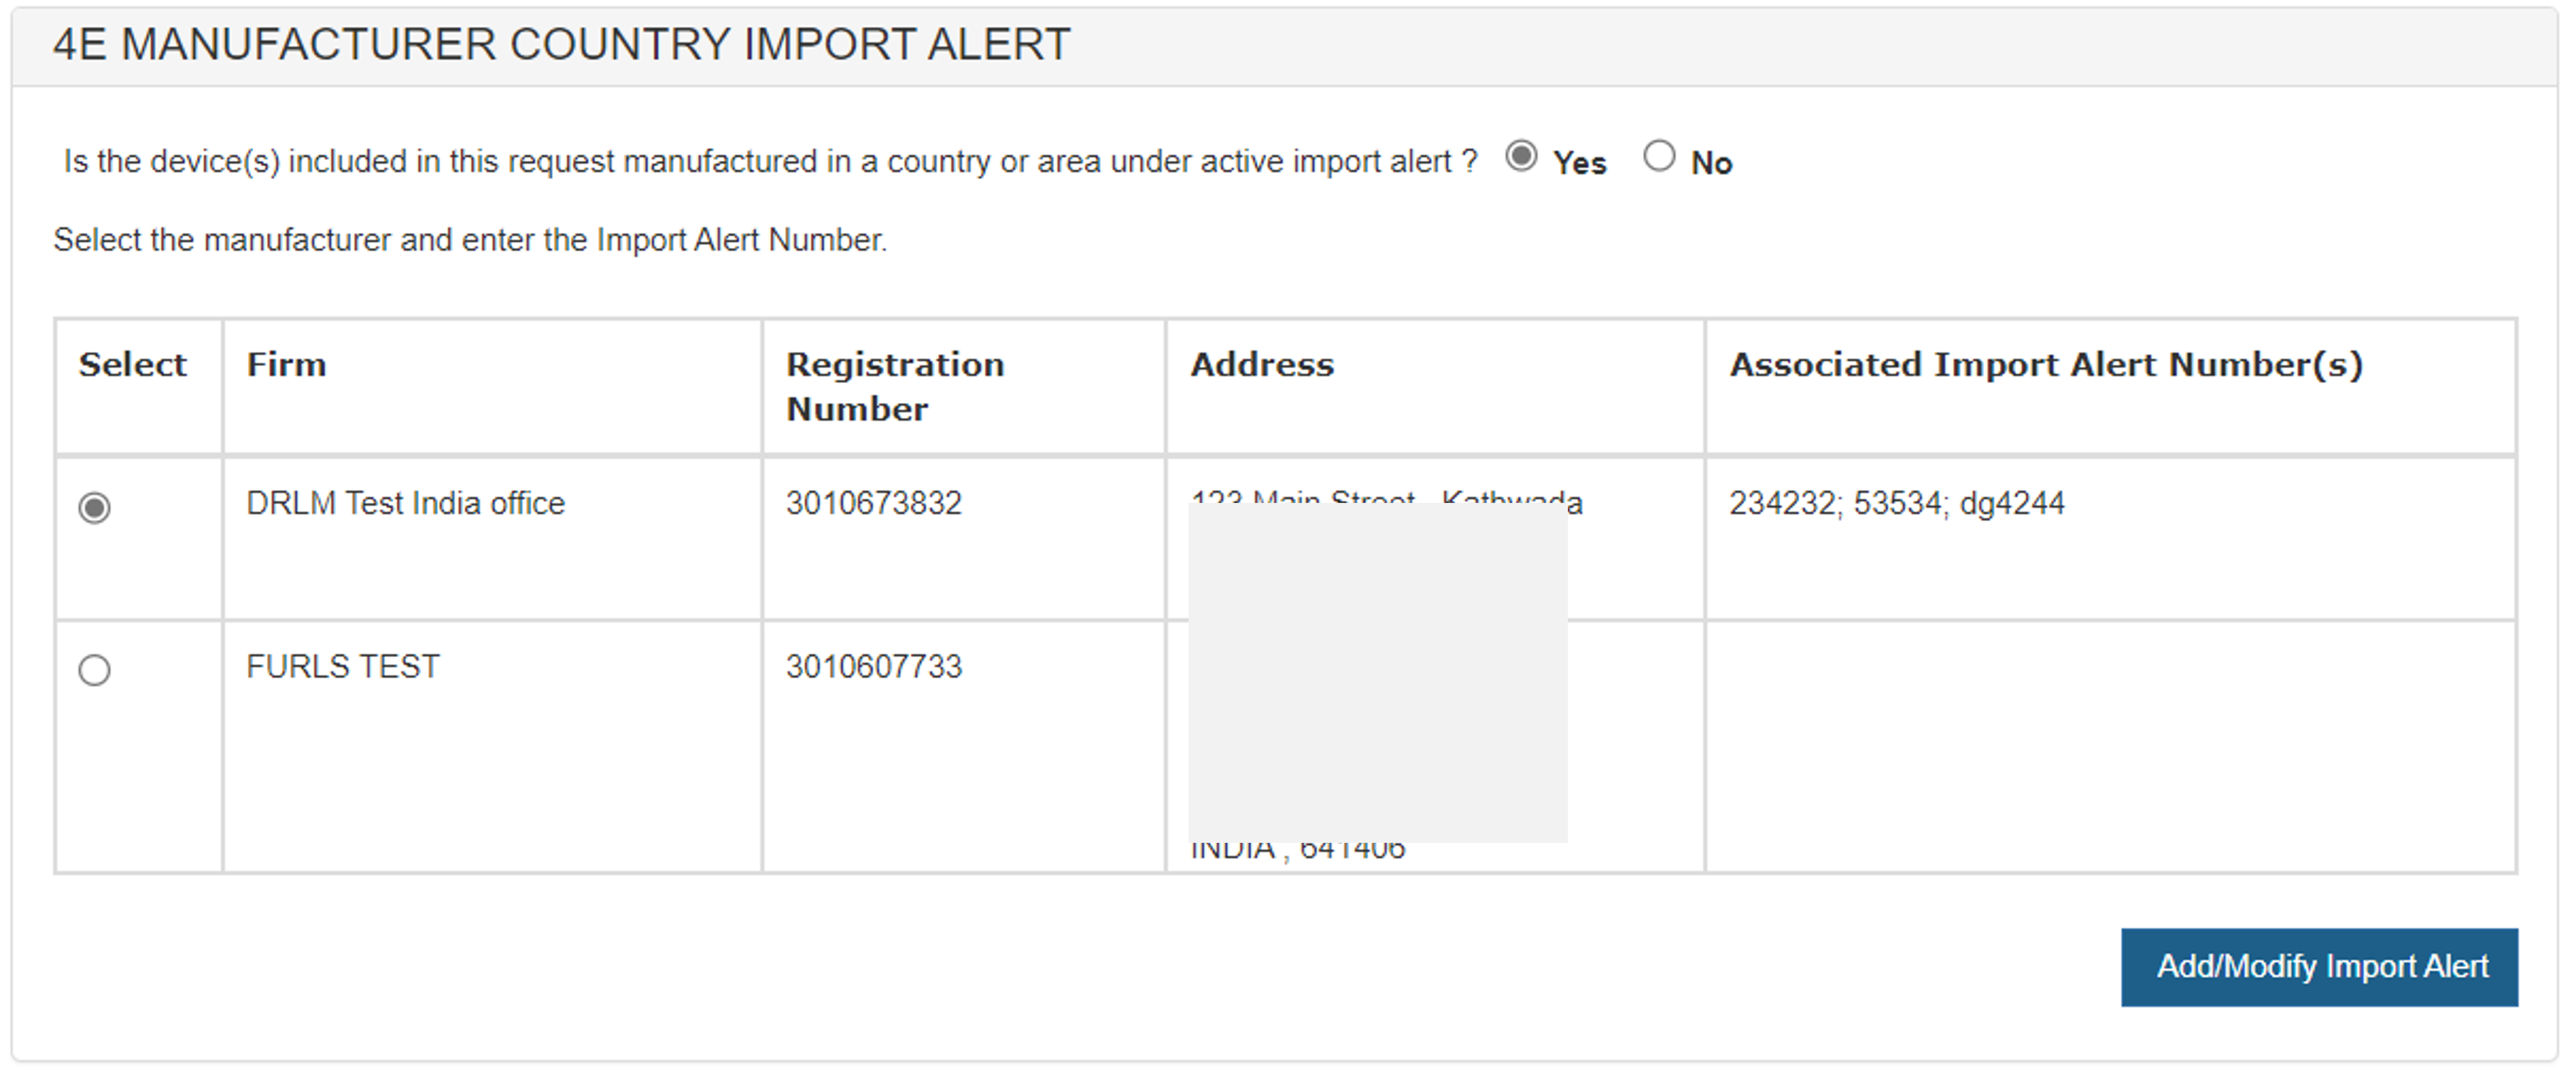Click the gray box covering the addresses
Screen dimensions: 2576x1077
[x=1377, y=673]
